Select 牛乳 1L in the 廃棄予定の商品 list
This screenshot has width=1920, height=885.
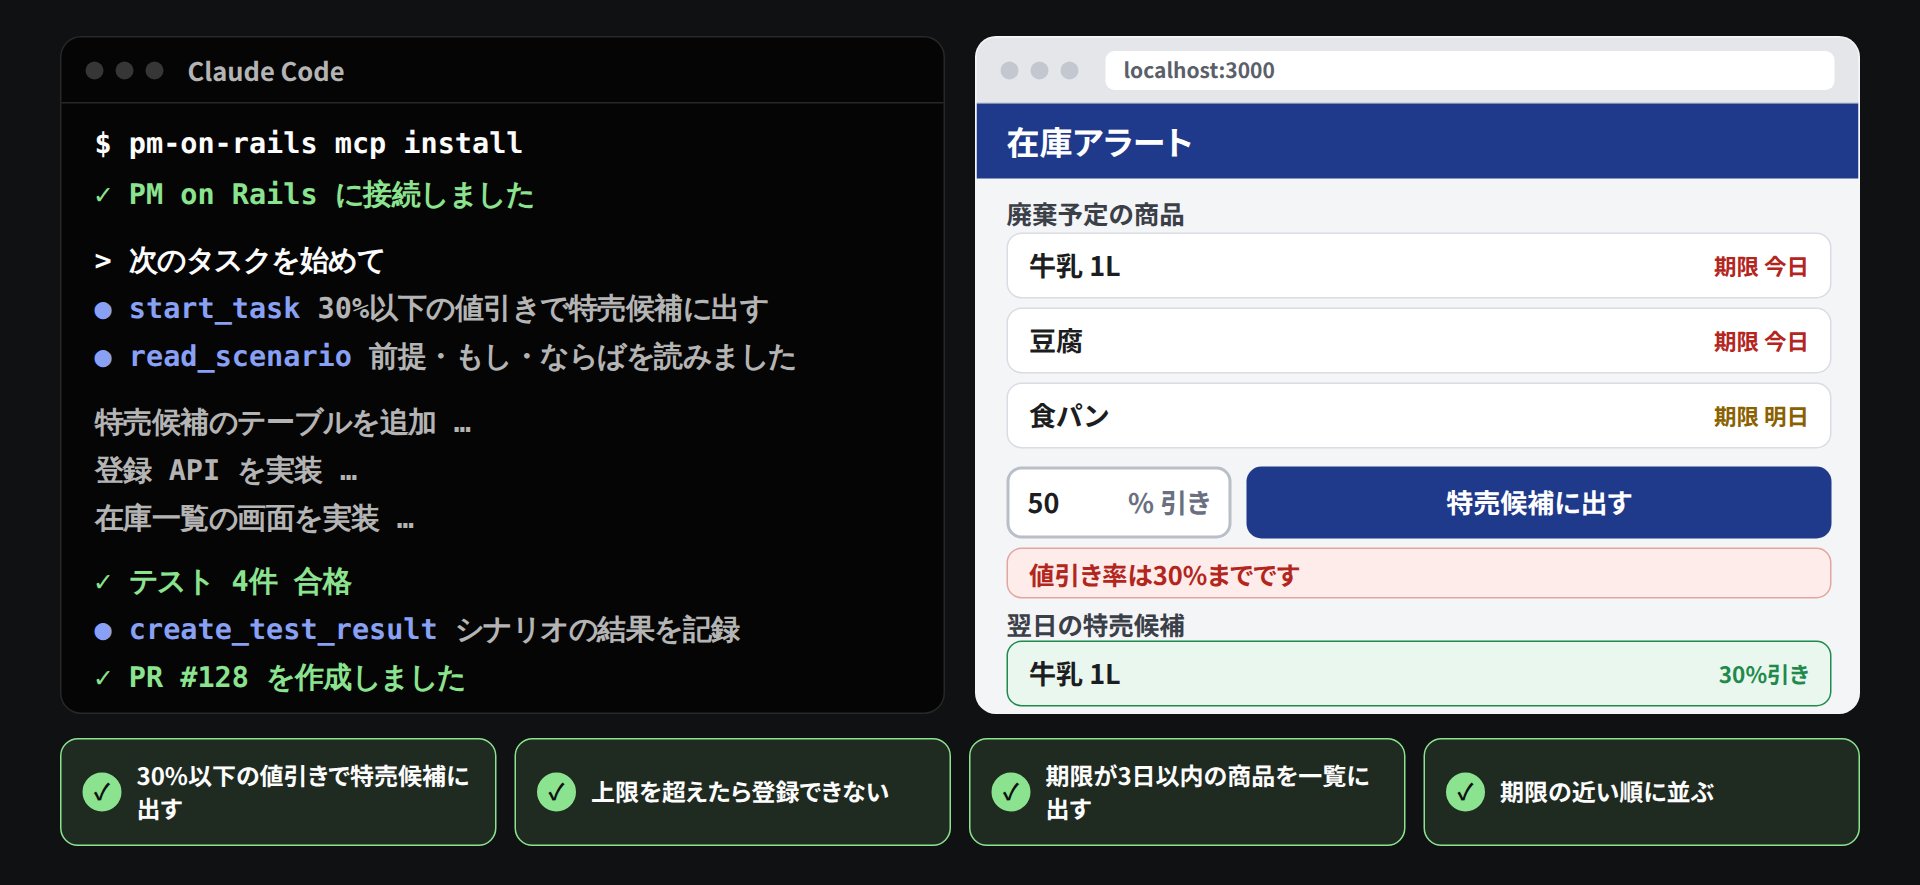1418,266
